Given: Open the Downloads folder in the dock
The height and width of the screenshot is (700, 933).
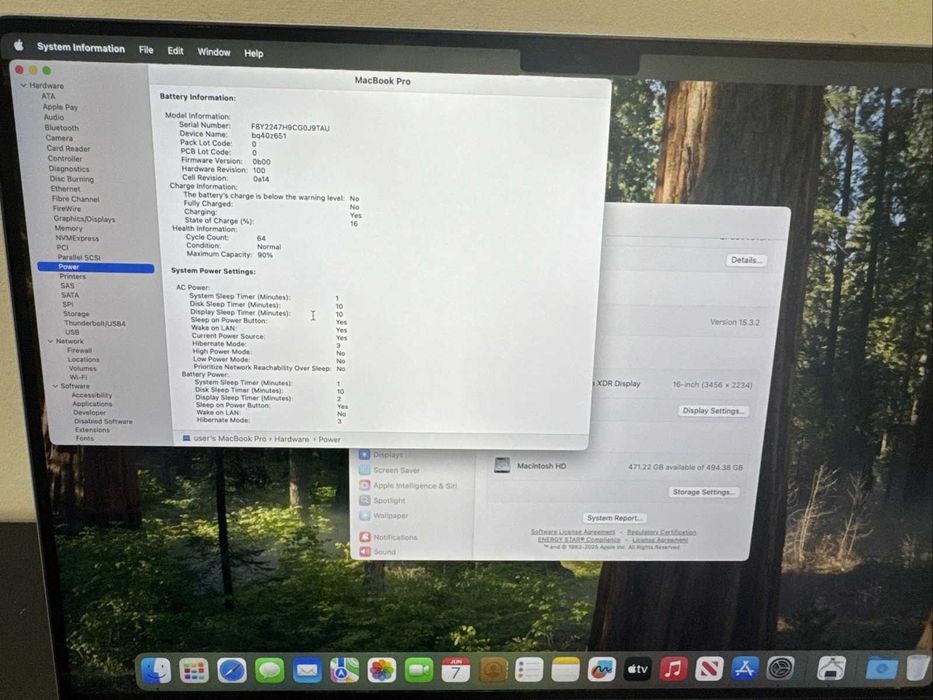Looking at the screenshot, I should click(x=882, y=668).
